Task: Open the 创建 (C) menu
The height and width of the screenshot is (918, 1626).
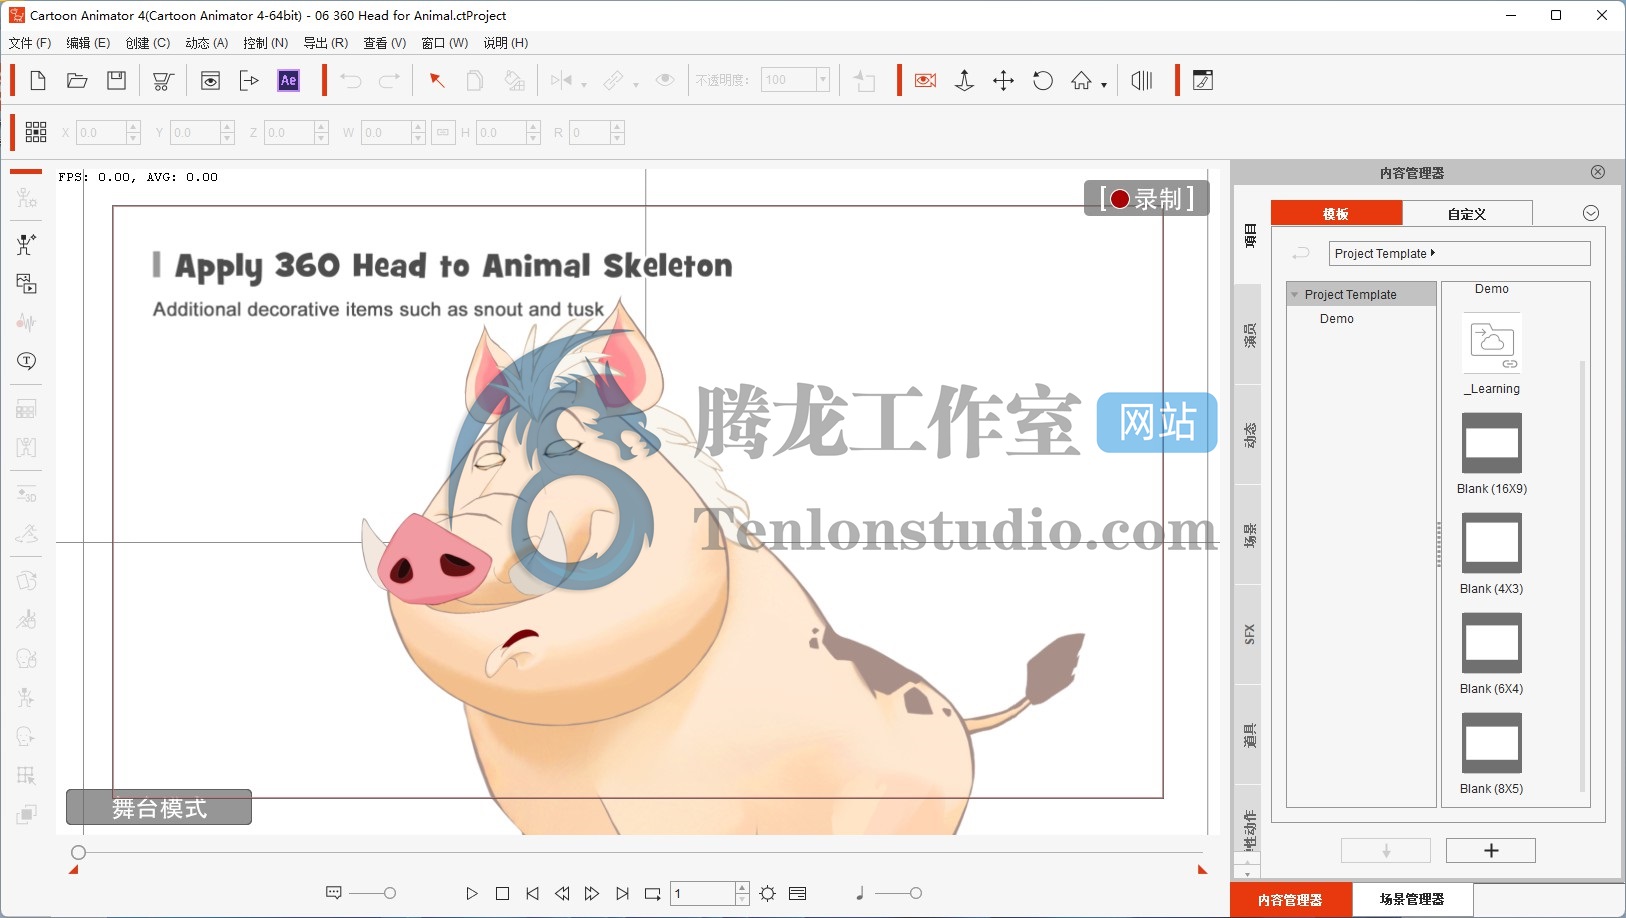Action: coord(148,43)
